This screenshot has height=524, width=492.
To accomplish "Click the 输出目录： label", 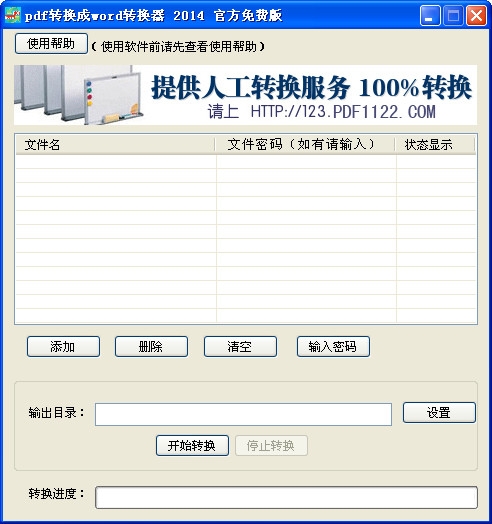I will 56,413.
